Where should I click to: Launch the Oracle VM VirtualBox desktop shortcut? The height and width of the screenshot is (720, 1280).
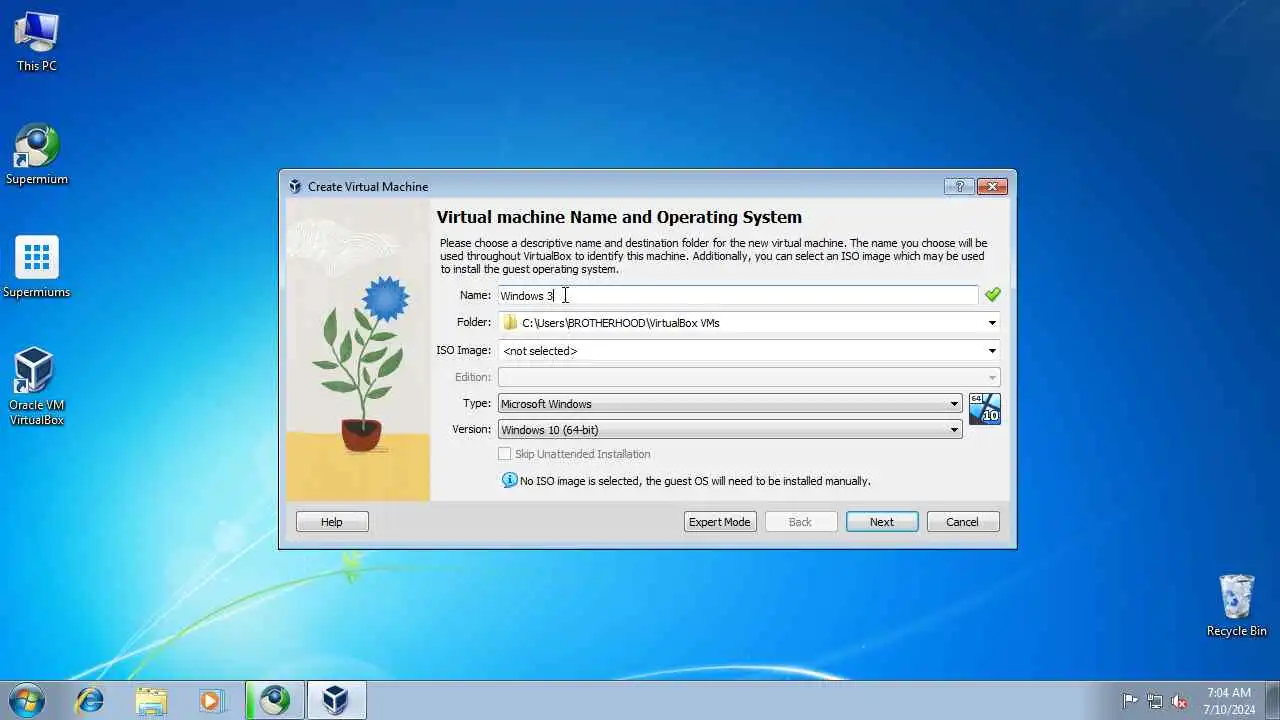pyautogui.click(x=36, y=386)
